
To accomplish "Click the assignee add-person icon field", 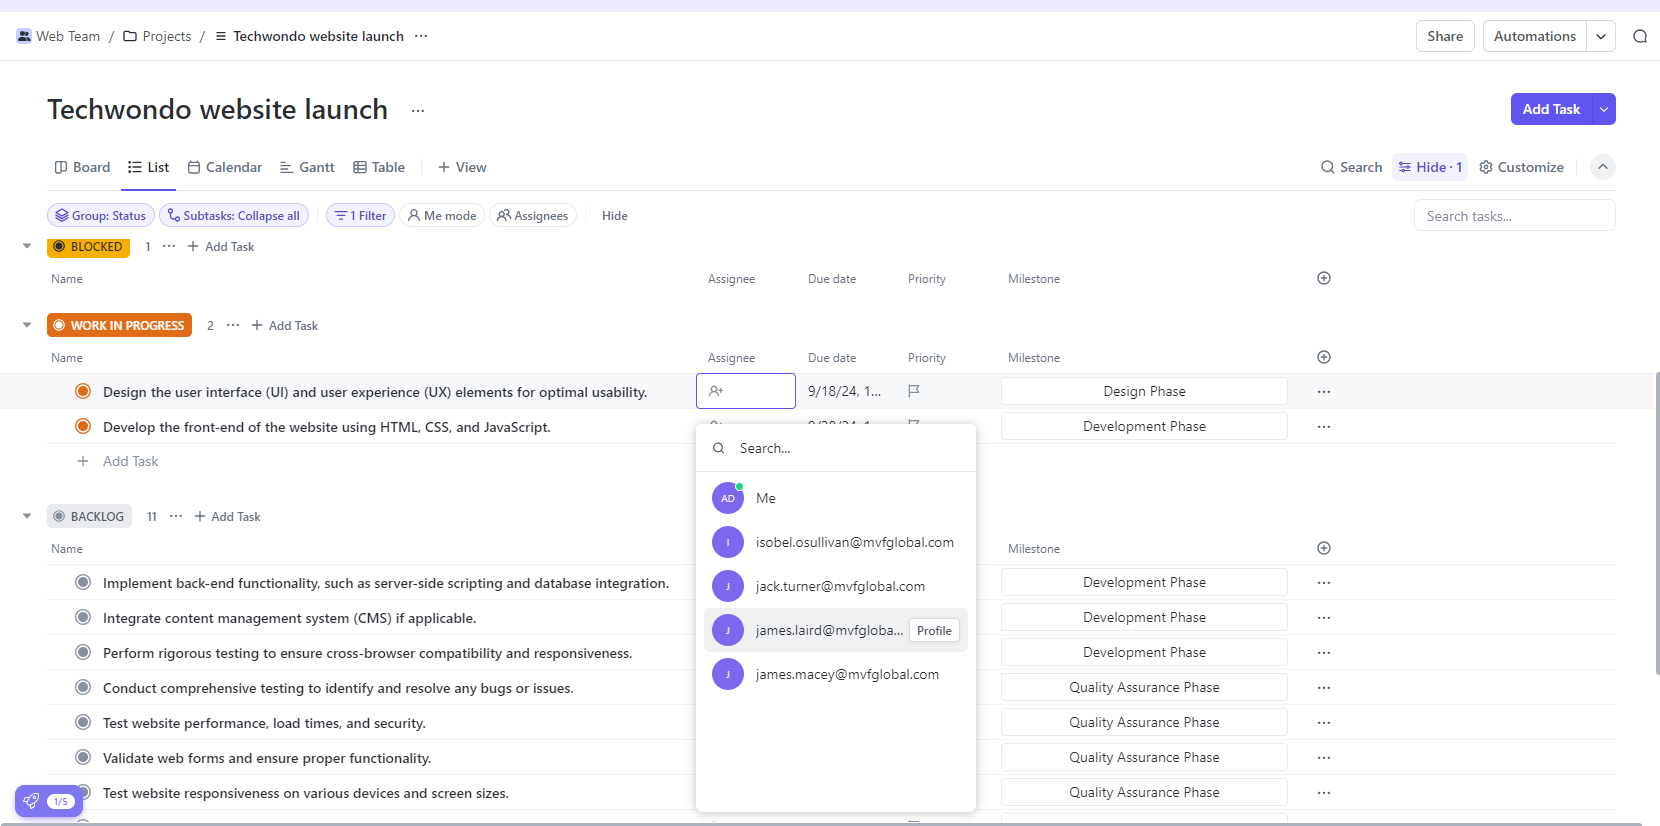I will click(x=745, y=391).
